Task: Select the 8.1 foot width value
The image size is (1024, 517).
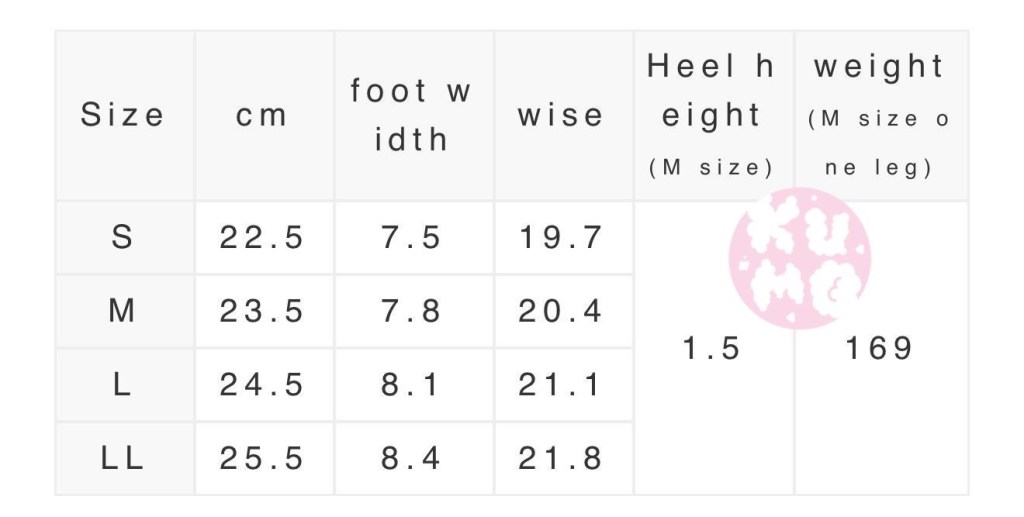Action: 411,385
